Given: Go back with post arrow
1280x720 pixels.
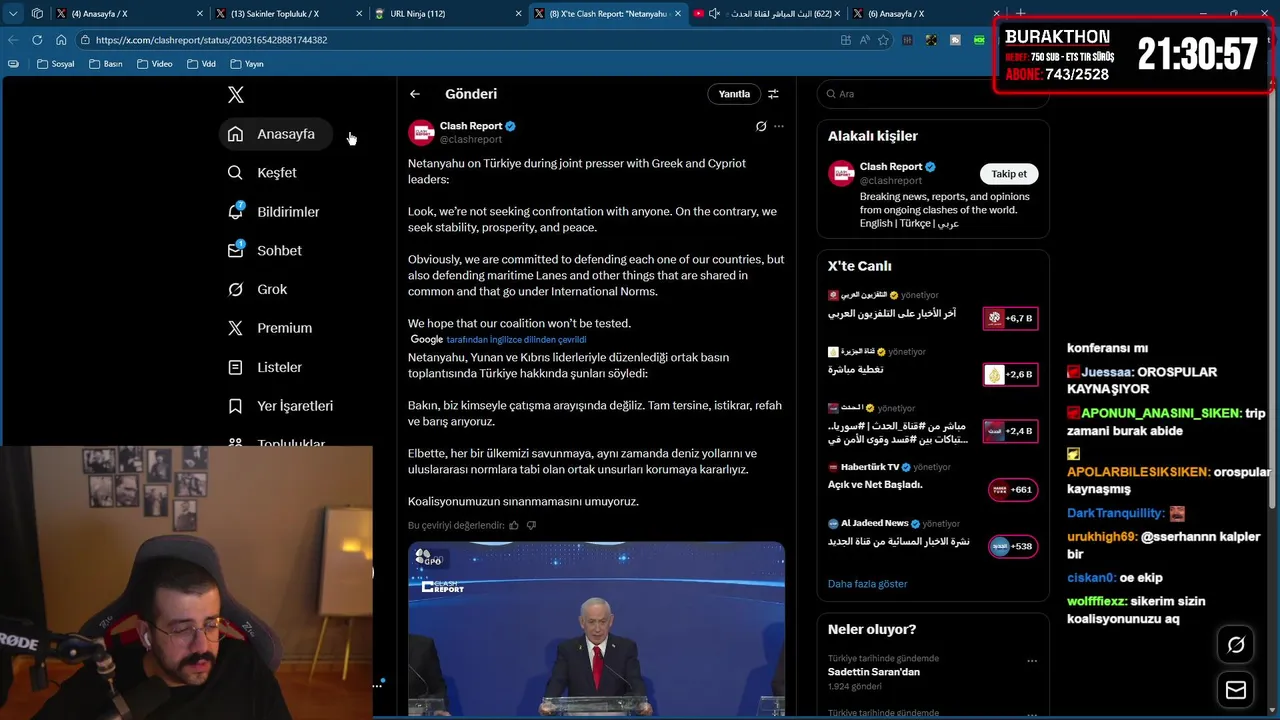Looking at the screenshot, I should coord(415,94).
